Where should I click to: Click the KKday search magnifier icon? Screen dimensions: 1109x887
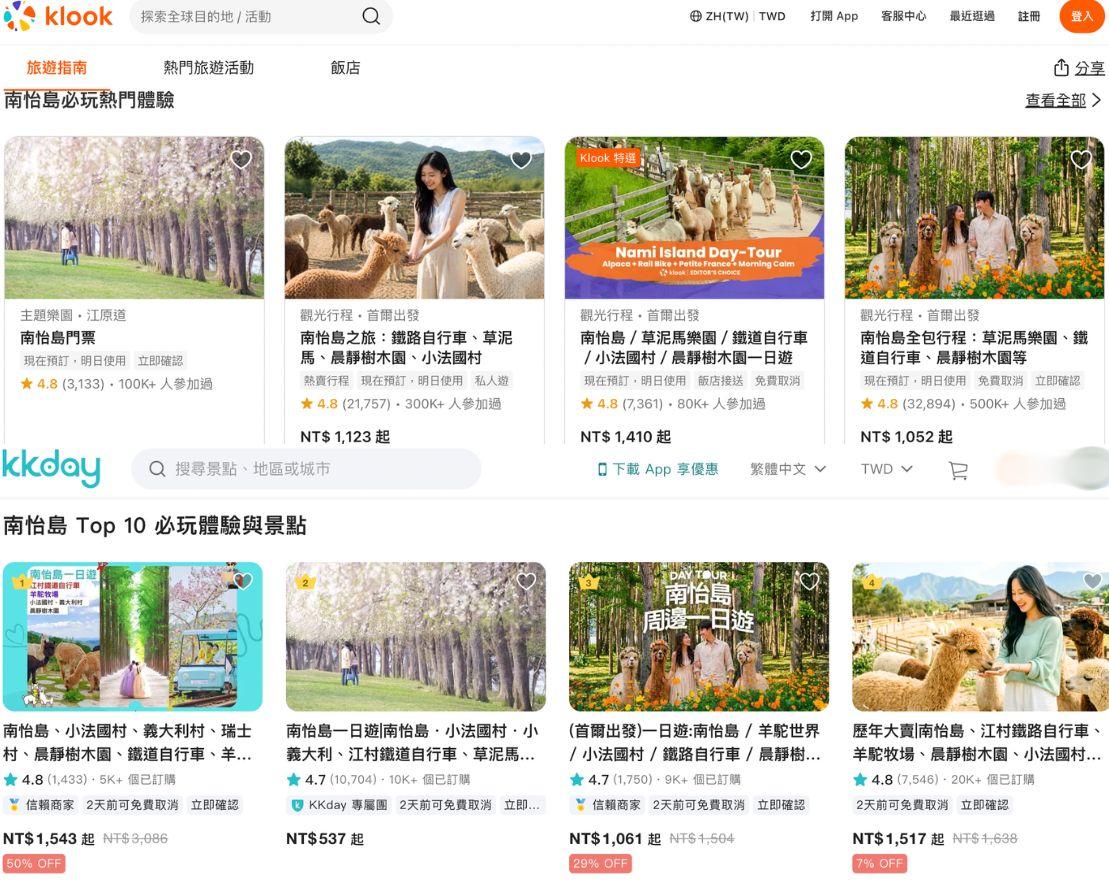pyautogui.click(x=157, y=469)
